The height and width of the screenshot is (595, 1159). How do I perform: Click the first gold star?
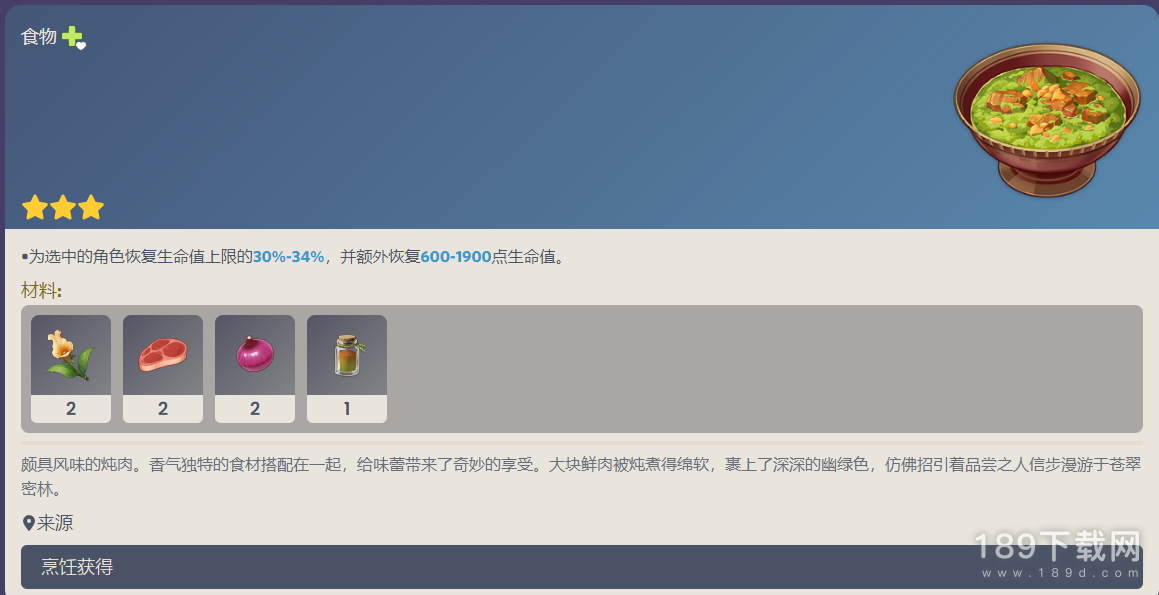coord(35,208)
